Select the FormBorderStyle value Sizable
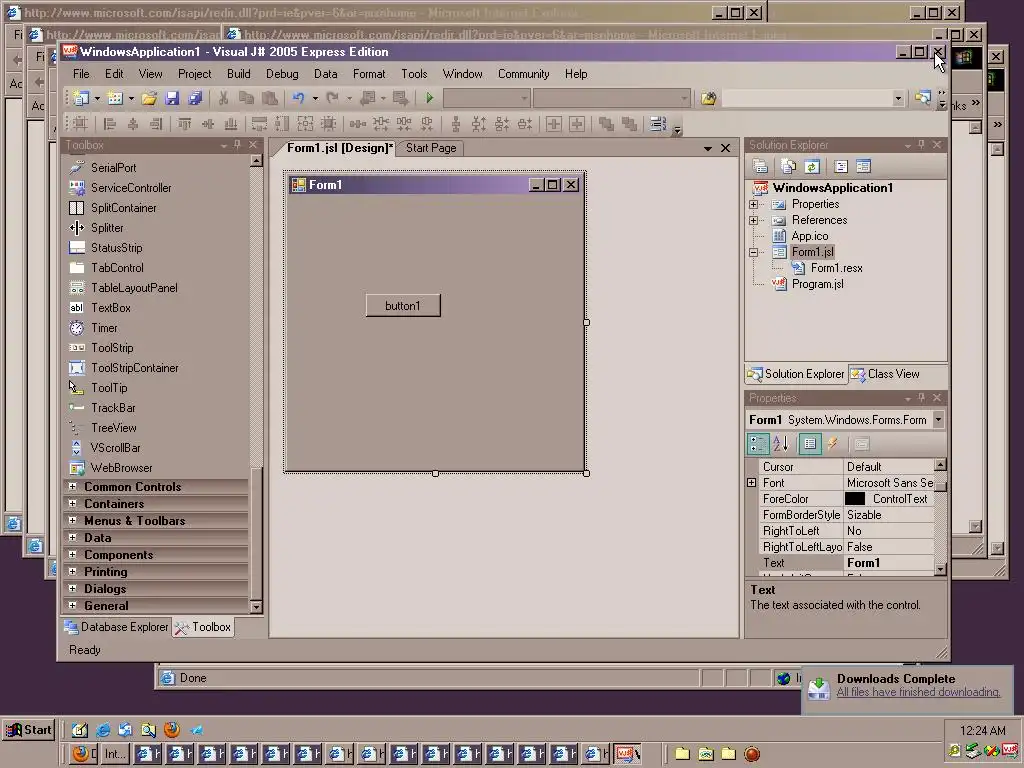1024x768 pixels. 889,515
